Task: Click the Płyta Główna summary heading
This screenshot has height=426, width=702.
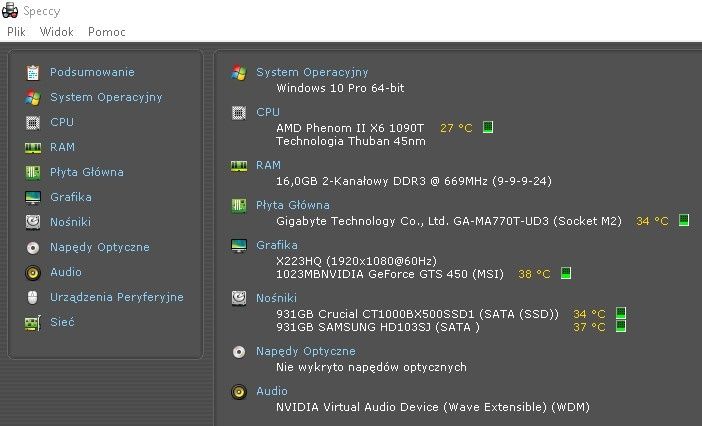Action: click(x=292, y=205)
